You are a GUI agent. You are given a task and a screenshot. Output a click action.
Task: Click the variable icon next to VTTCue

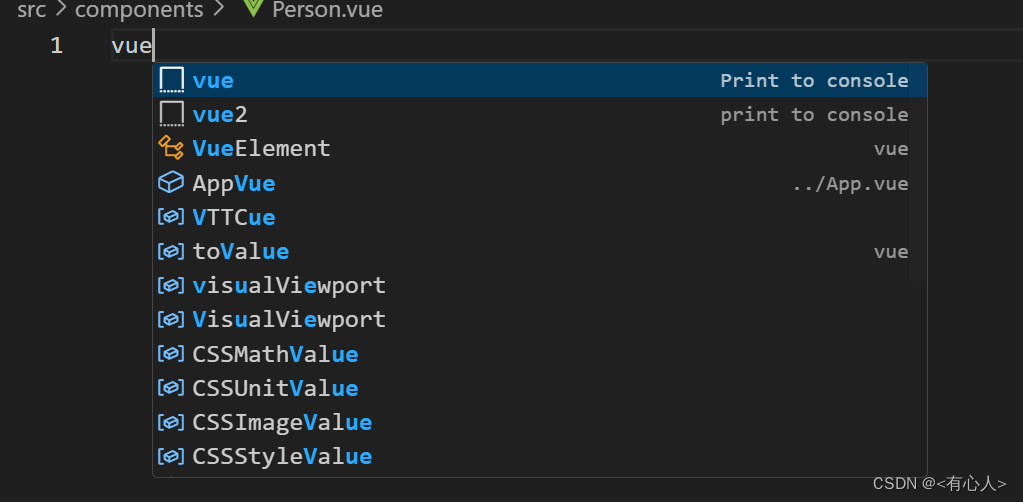pyautogui.click(x=171, y=217)
